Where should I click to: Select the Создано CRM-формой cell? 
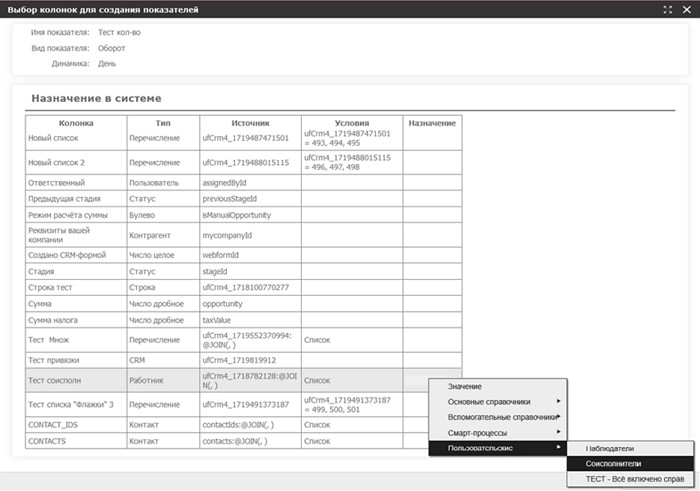point(76,255)
